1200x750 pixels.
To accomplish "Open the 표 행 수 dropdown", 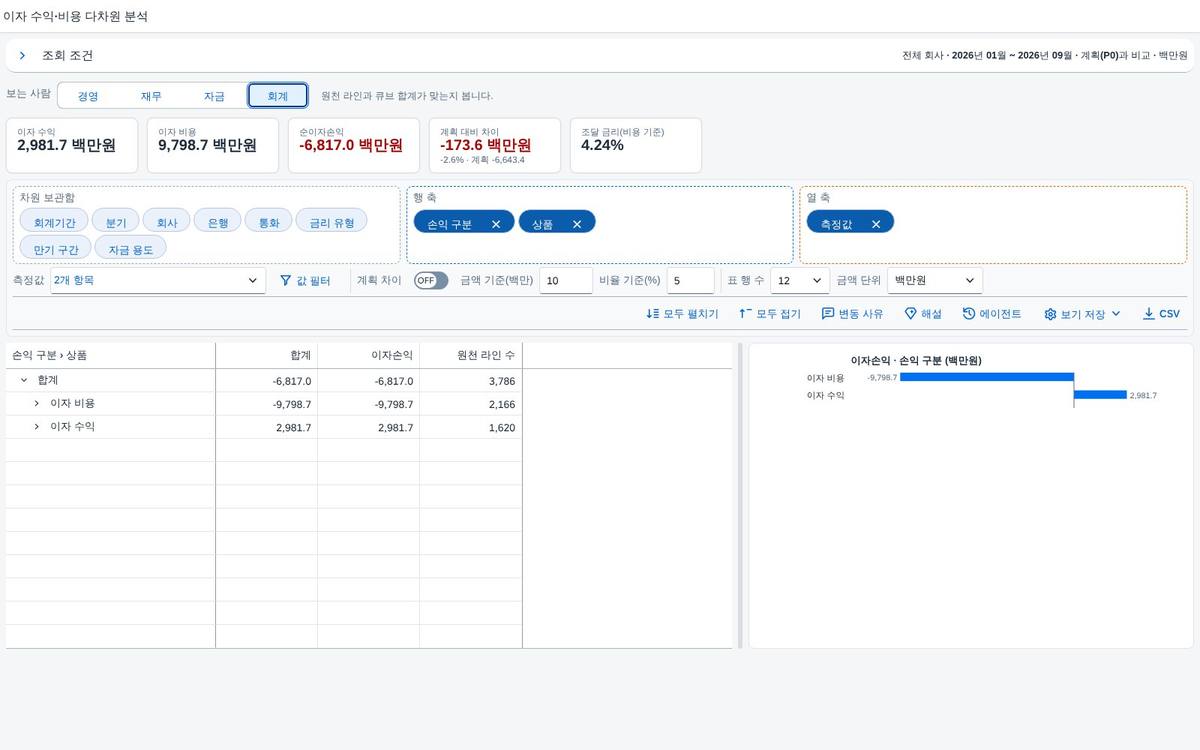I will 800,281.
